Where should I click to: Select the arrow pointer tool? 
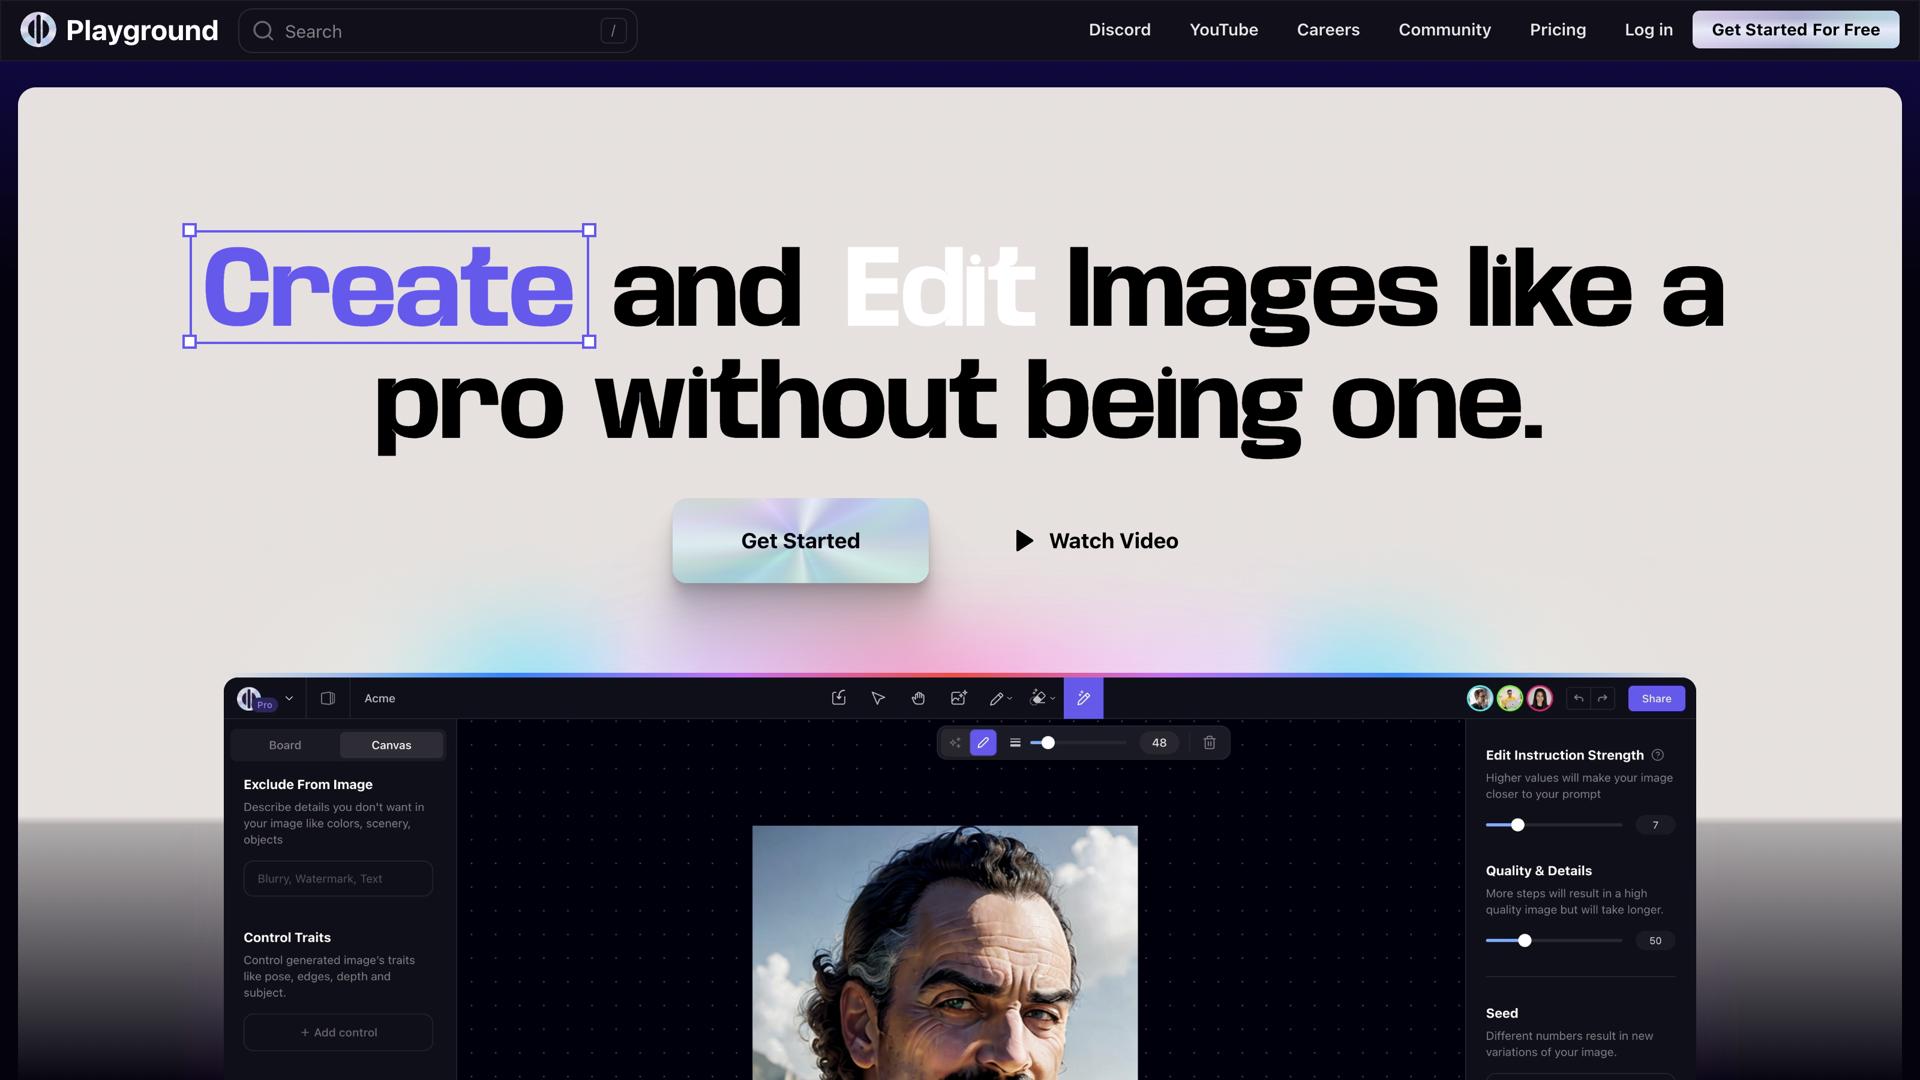pos(878,698)
